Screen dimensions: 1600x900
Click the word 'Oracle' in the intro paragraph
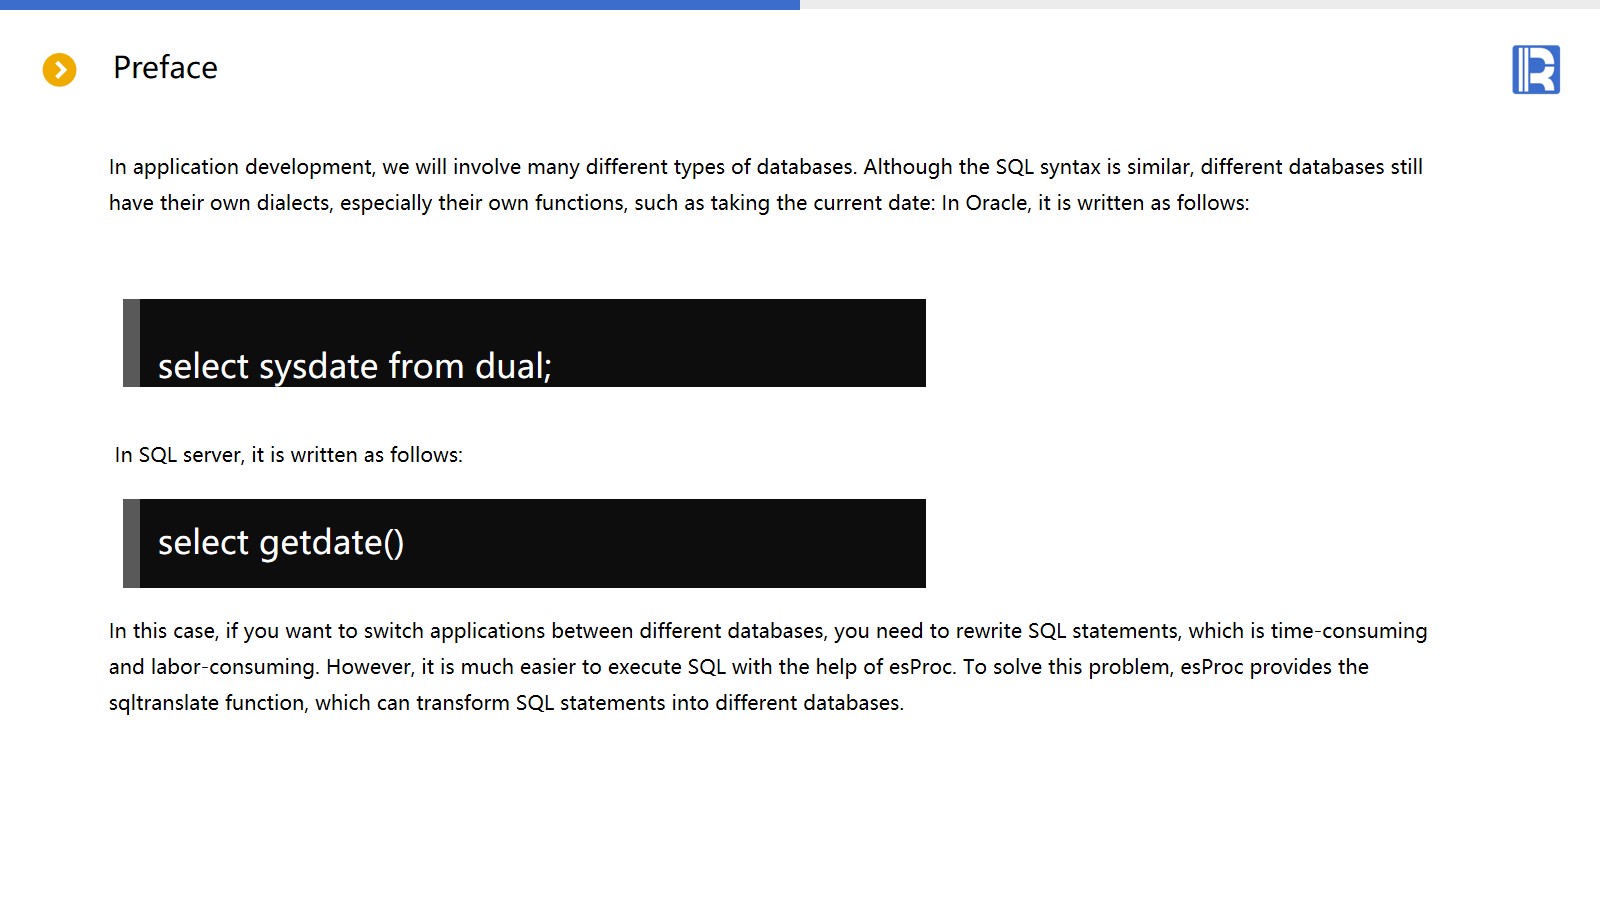click(x=996, y=203)
